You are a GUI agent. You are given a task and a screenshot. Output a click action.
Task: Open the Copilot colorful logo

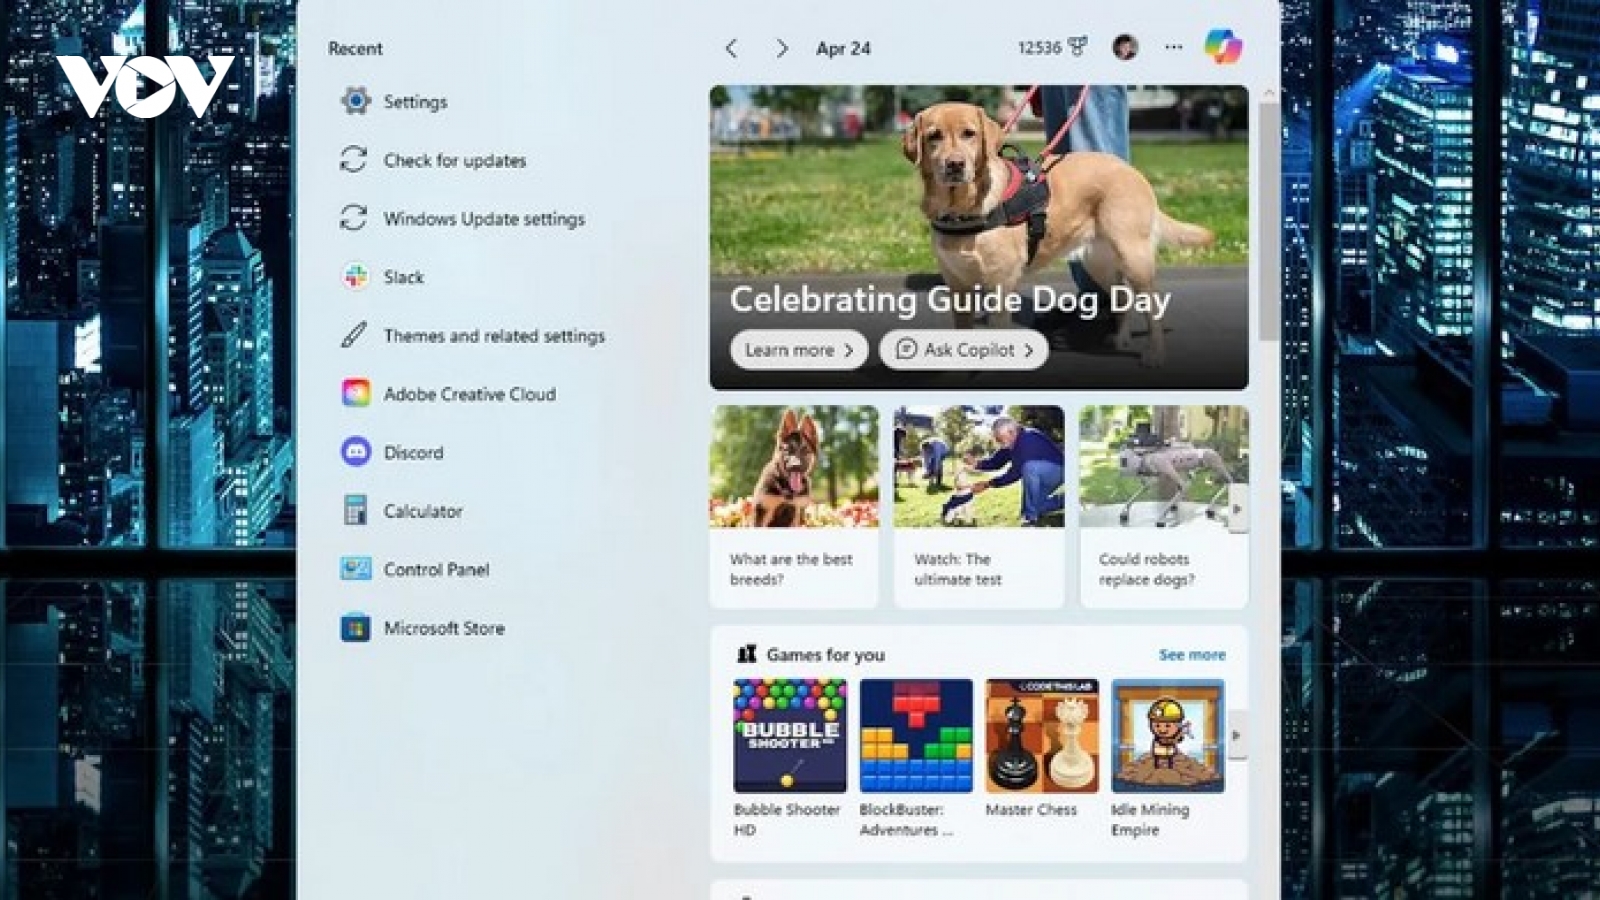pyautogui.click(x=1222, y=47)
